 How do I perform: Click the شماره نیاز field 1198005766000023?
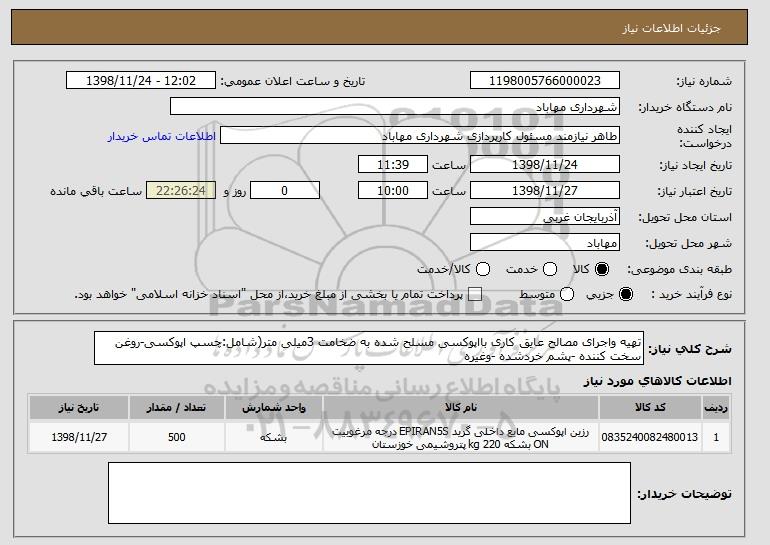click(x=545, y=81)
